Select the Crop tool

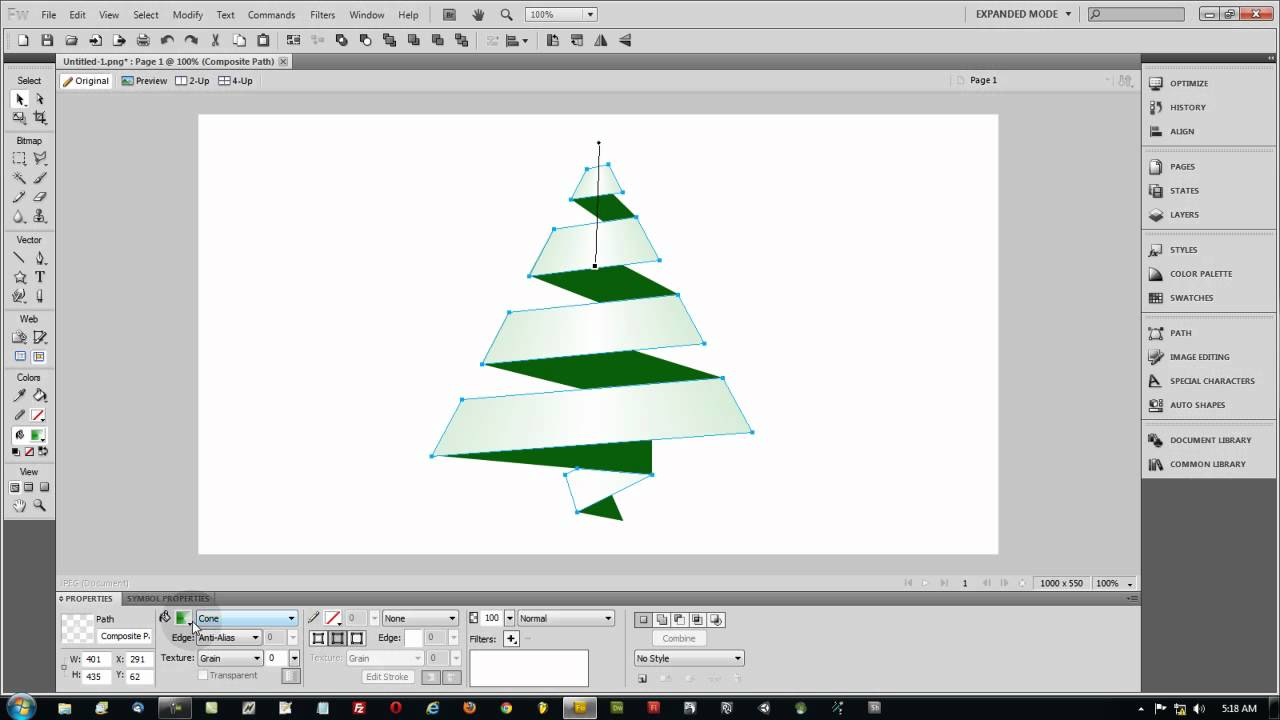[x=40, y=118]
